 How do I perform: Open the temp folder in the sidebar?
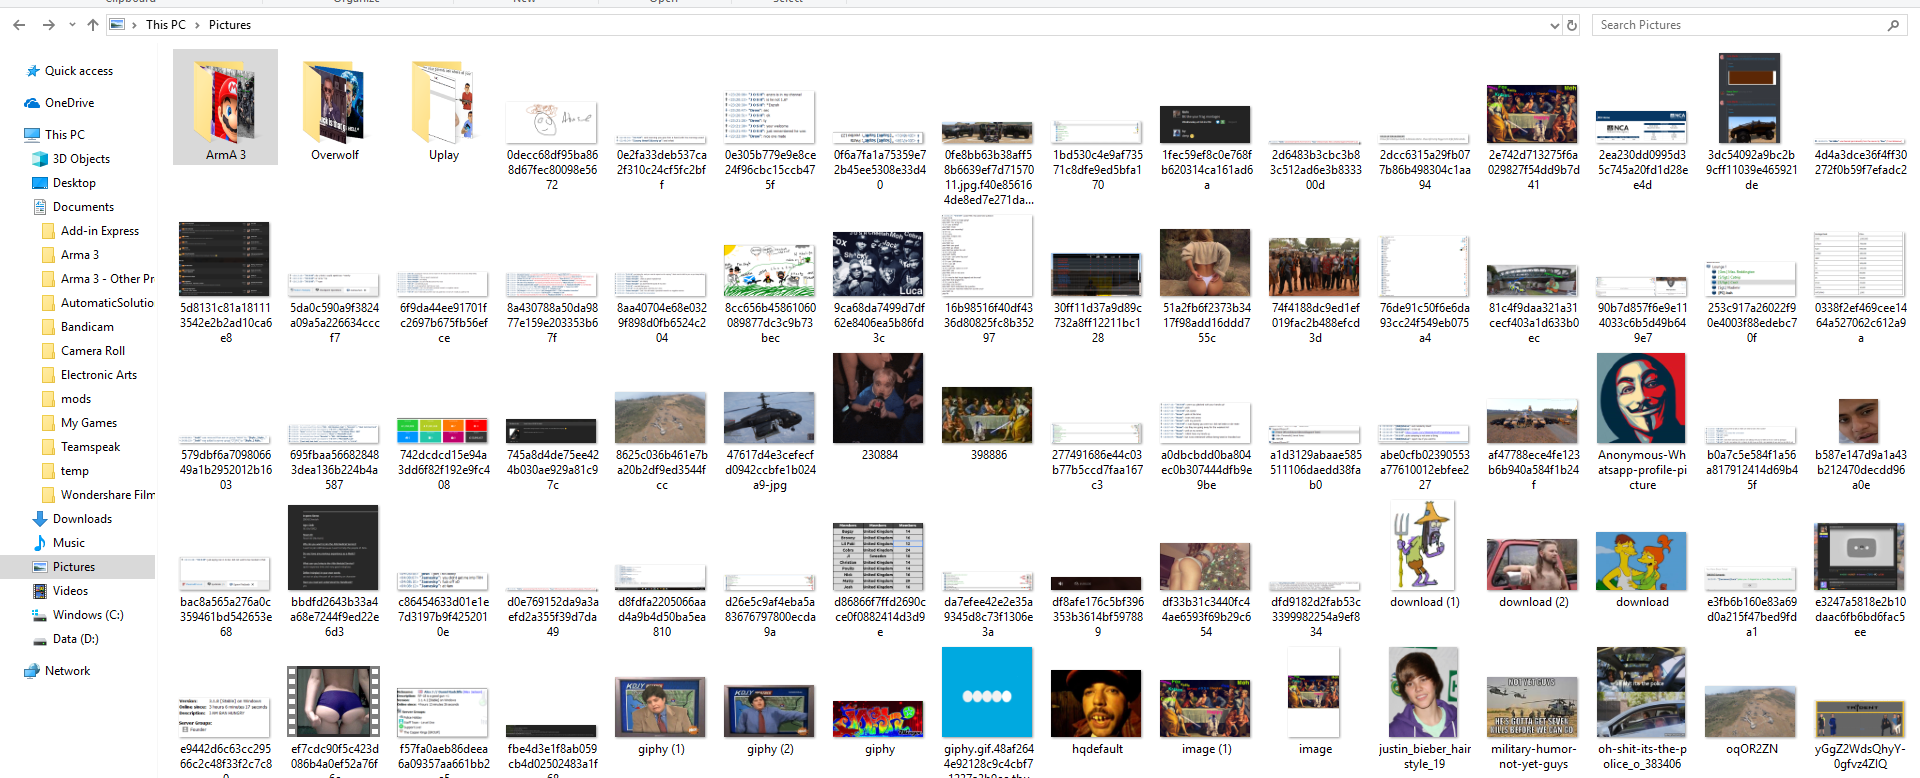[x=75, y=471]
